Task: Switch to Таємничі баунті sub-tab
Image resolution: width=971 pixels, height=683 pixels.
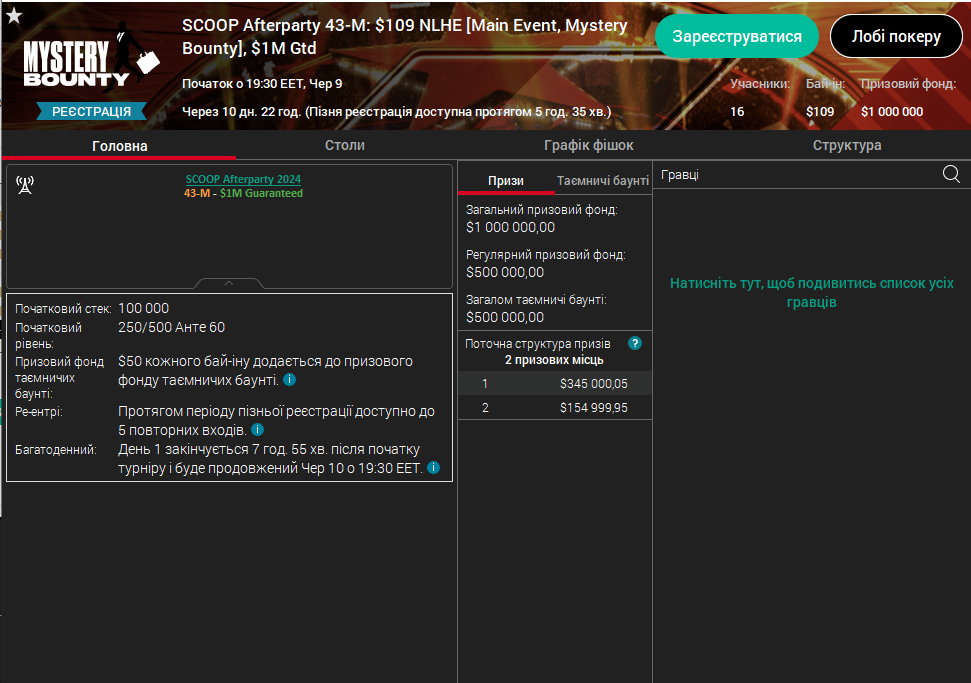Action: [603, 181]
